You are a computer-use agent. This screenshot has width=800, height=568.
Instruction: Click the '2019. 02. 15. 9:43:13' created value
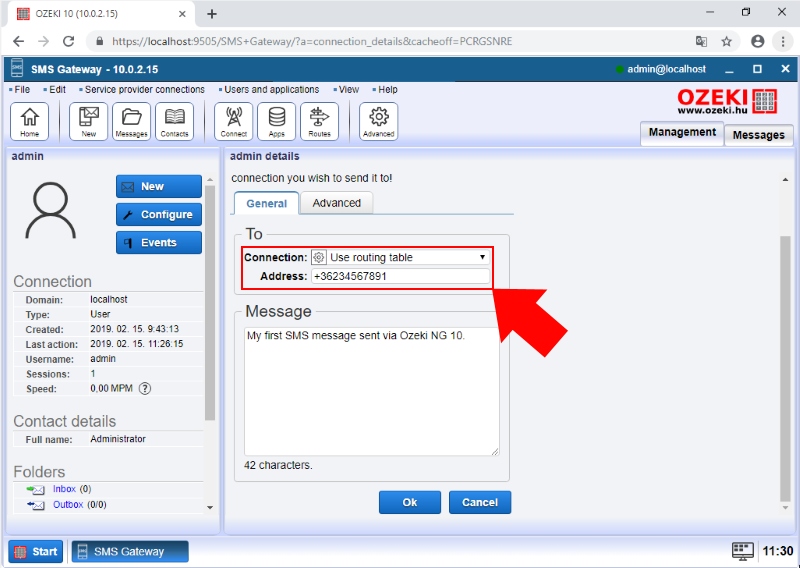pyautogui.click(x=135, y=329)
